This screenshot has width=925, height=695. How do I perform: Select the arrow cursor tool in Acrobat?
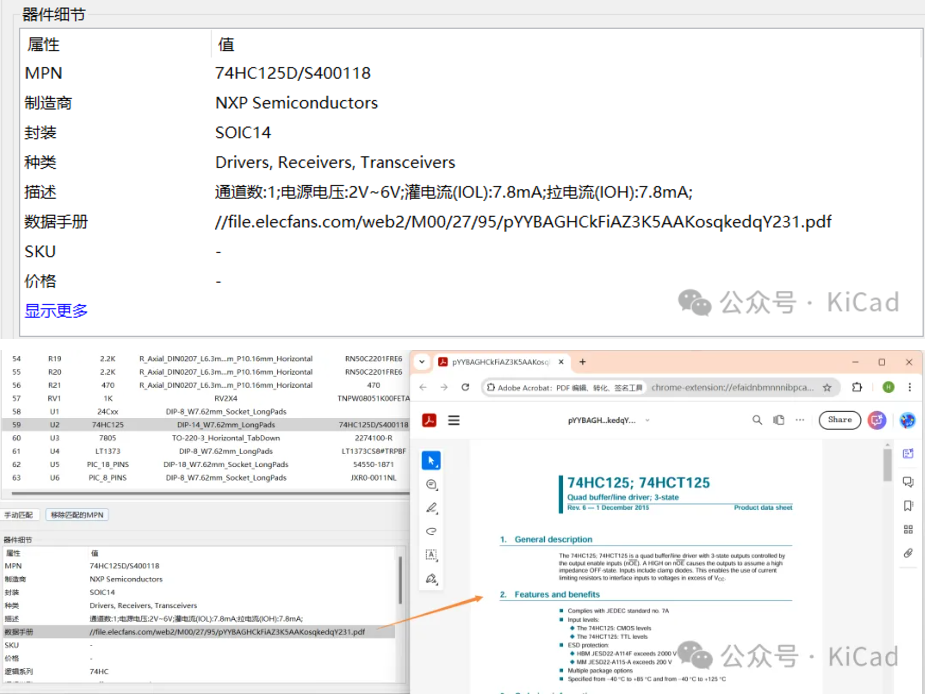tap(431, 460)
